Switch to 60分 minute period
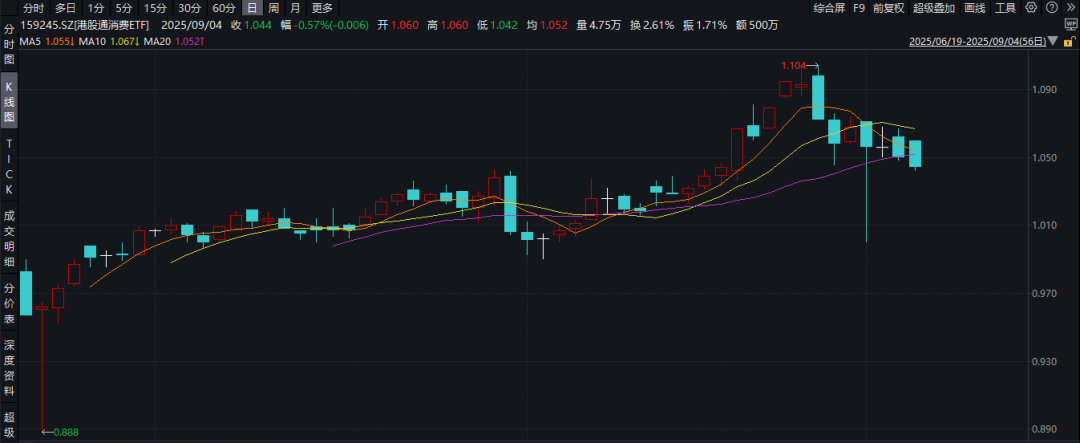This screenshot has width=1080, height=443. pyautogui.click(x=224, y=8)
